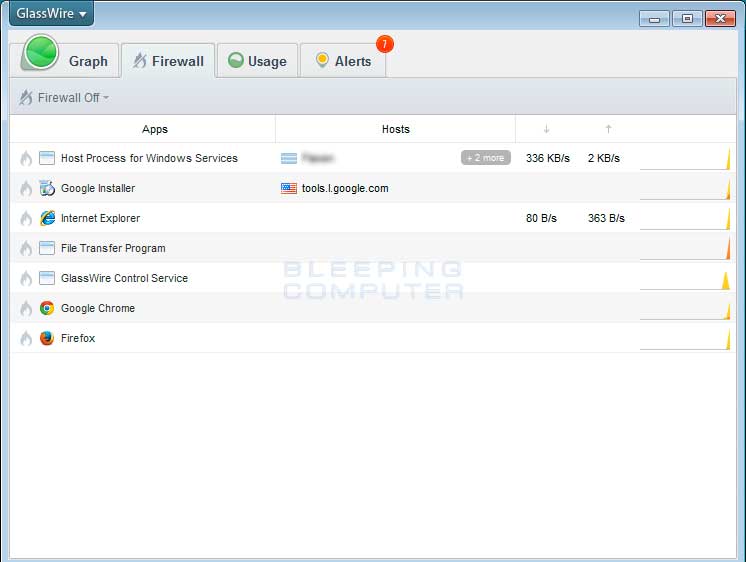The width and height of the screenshot is (746, 562).
Task: Sort by download arrow column header
Action: click(546, 129)
